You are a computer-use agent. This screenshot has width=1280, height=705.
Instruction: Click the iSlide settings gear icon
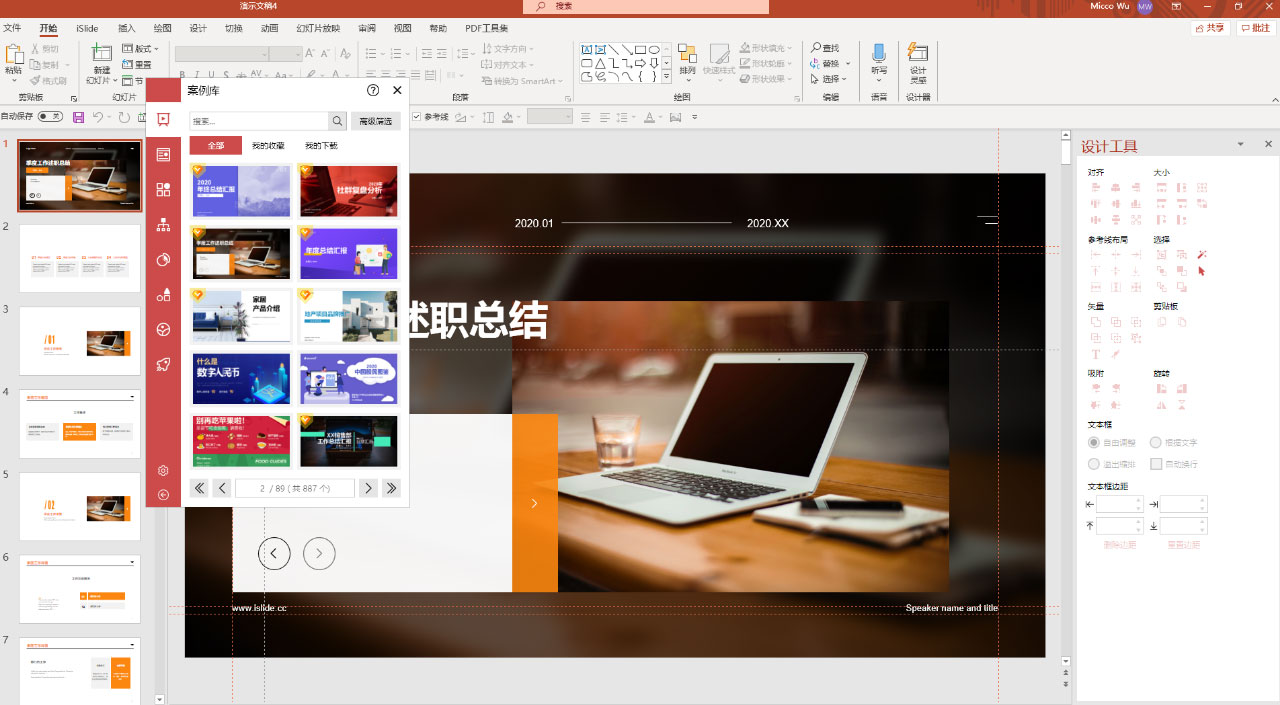point(163,471)
